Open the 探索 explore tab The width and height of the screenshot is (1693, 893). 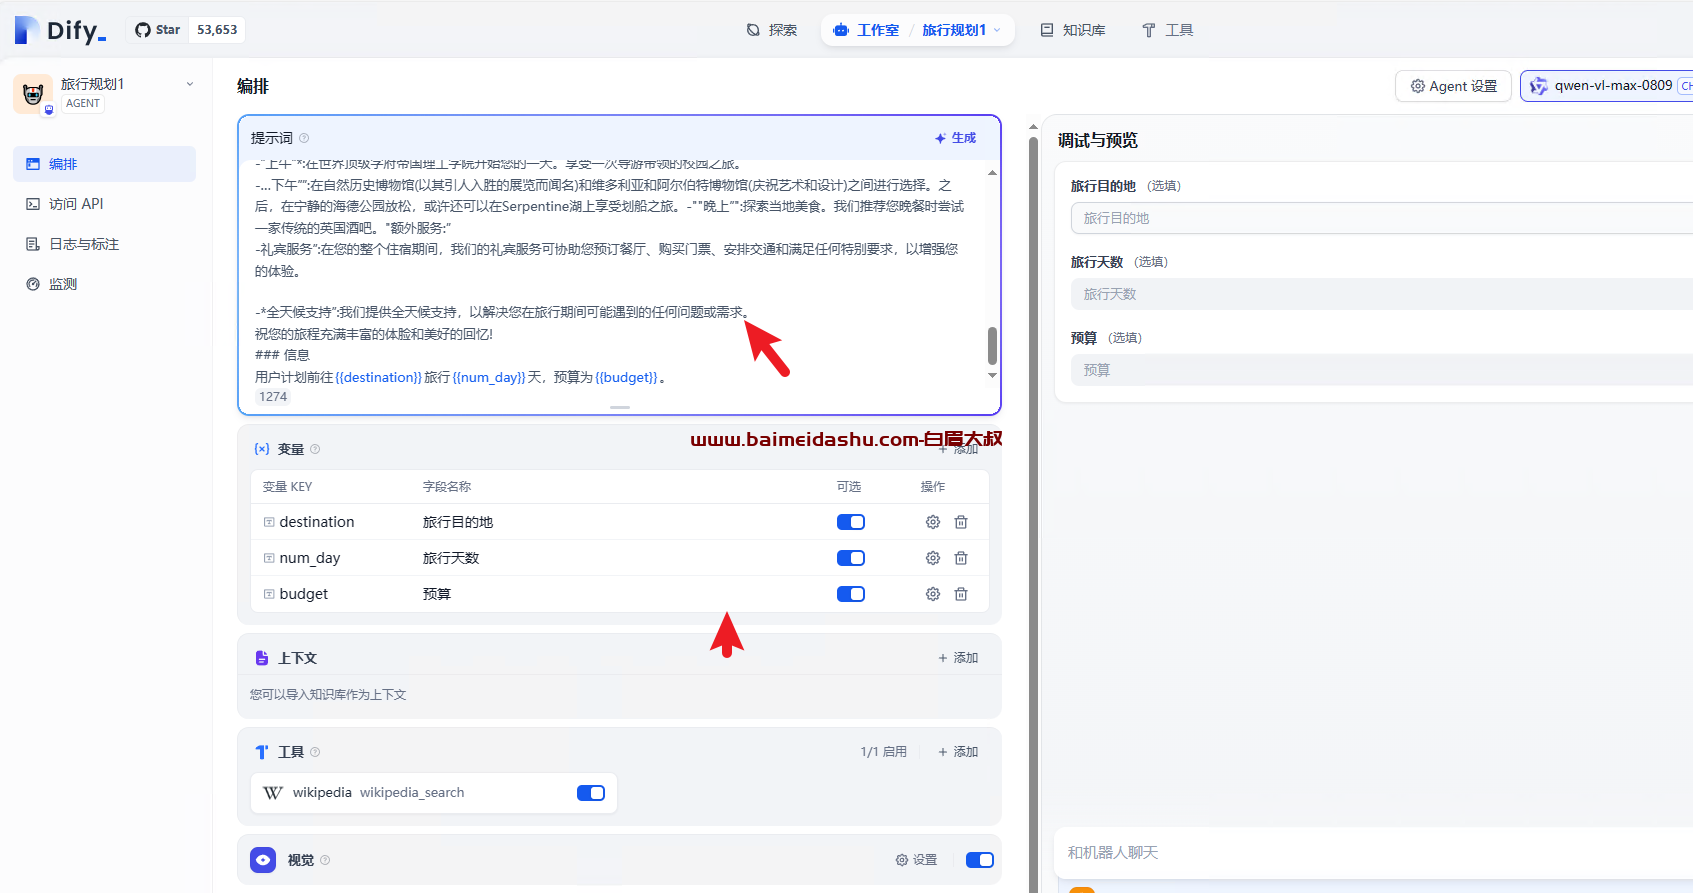[772, 30]
